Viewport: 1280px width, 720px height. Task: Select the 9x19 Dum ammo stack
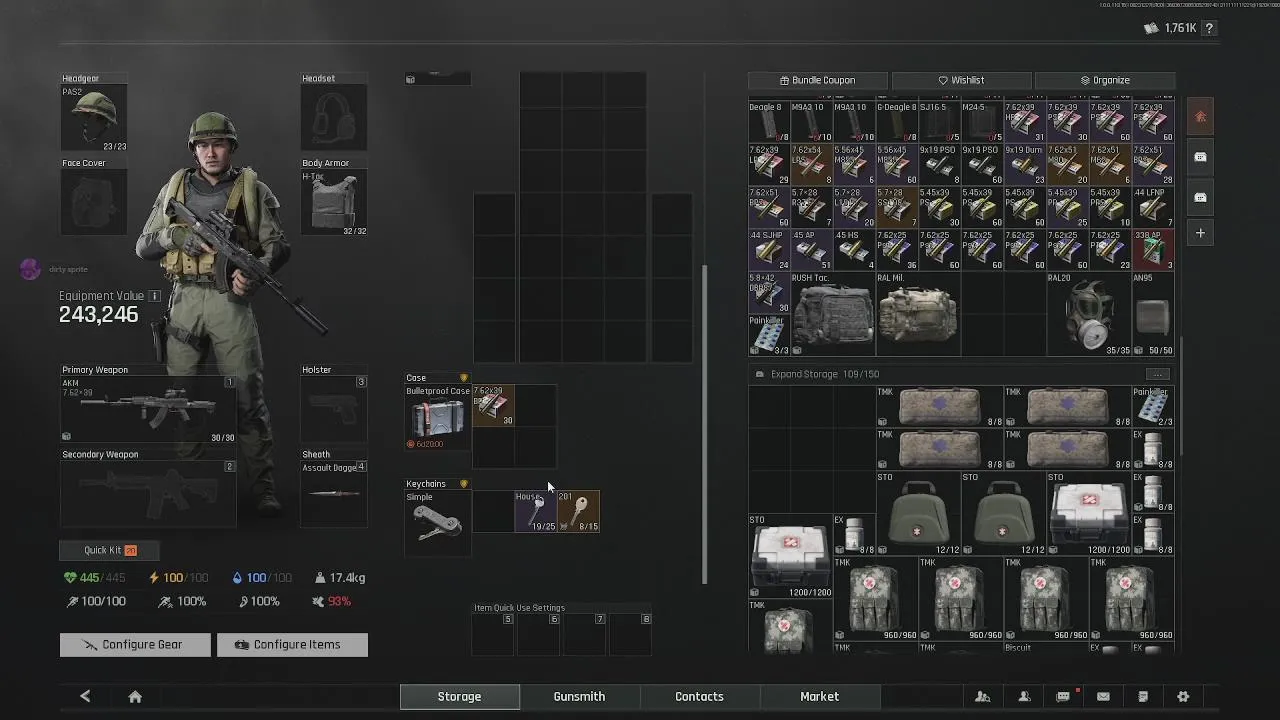point(1025,165)
